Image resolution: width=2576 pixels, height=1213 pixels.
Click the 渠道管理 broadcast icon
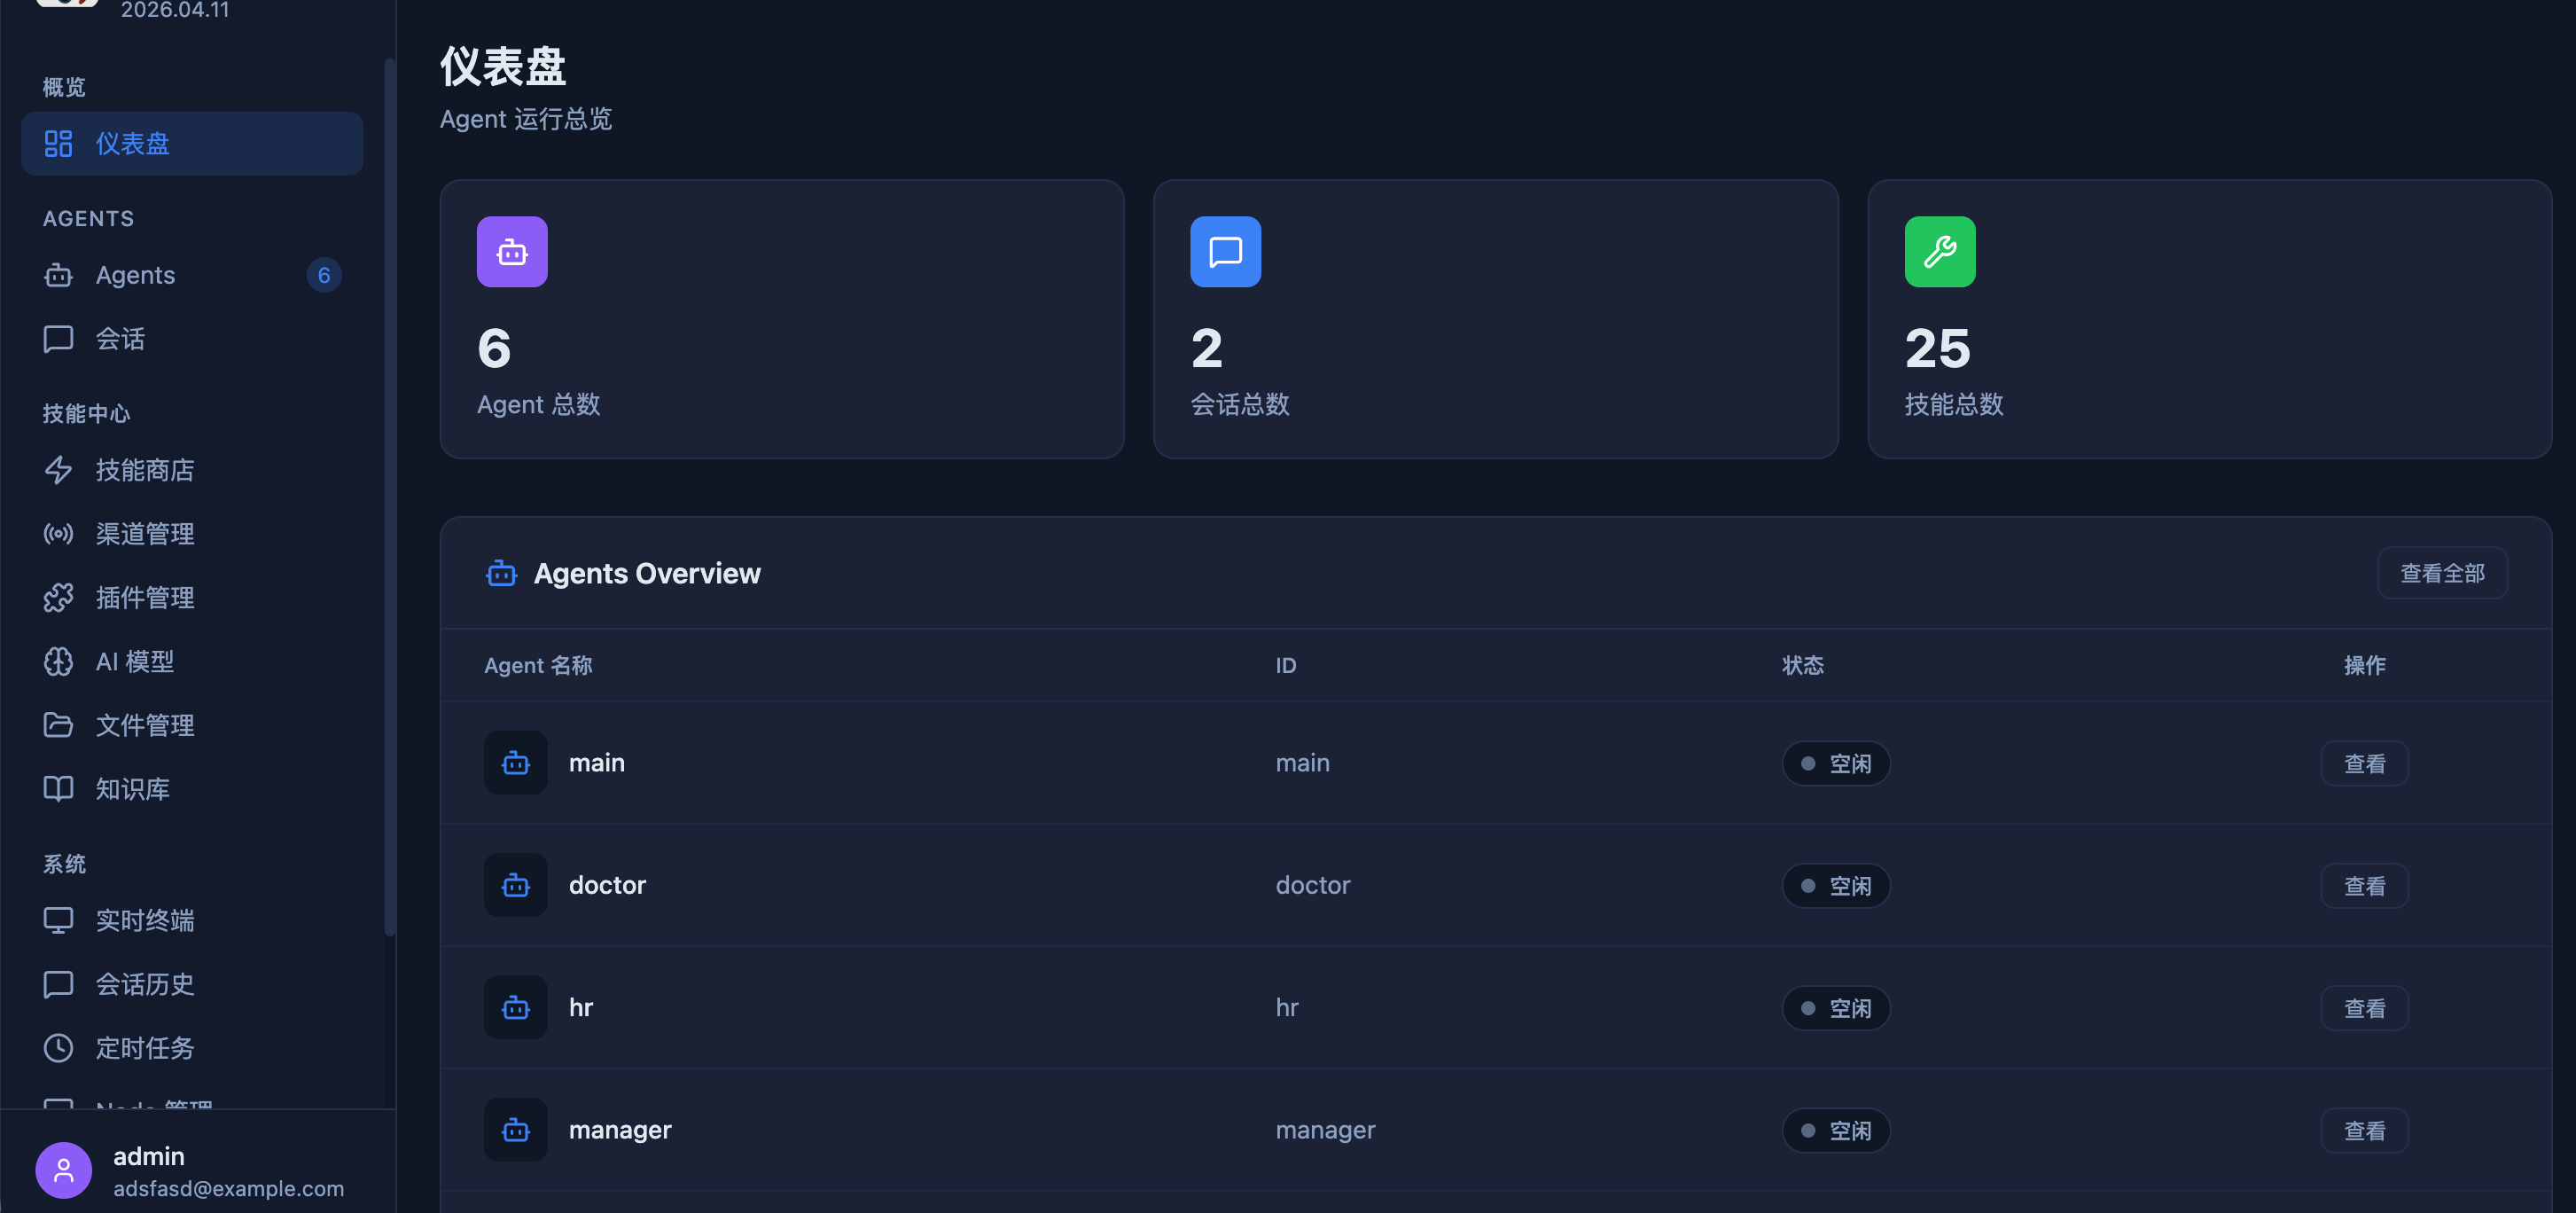[x=58, y=534]
